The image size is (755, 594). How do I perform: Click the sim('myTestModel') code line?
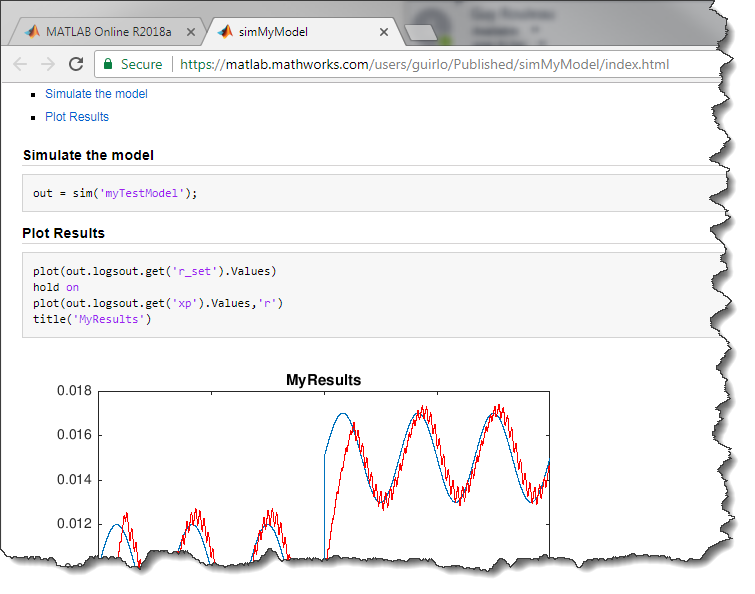[115, 193]
